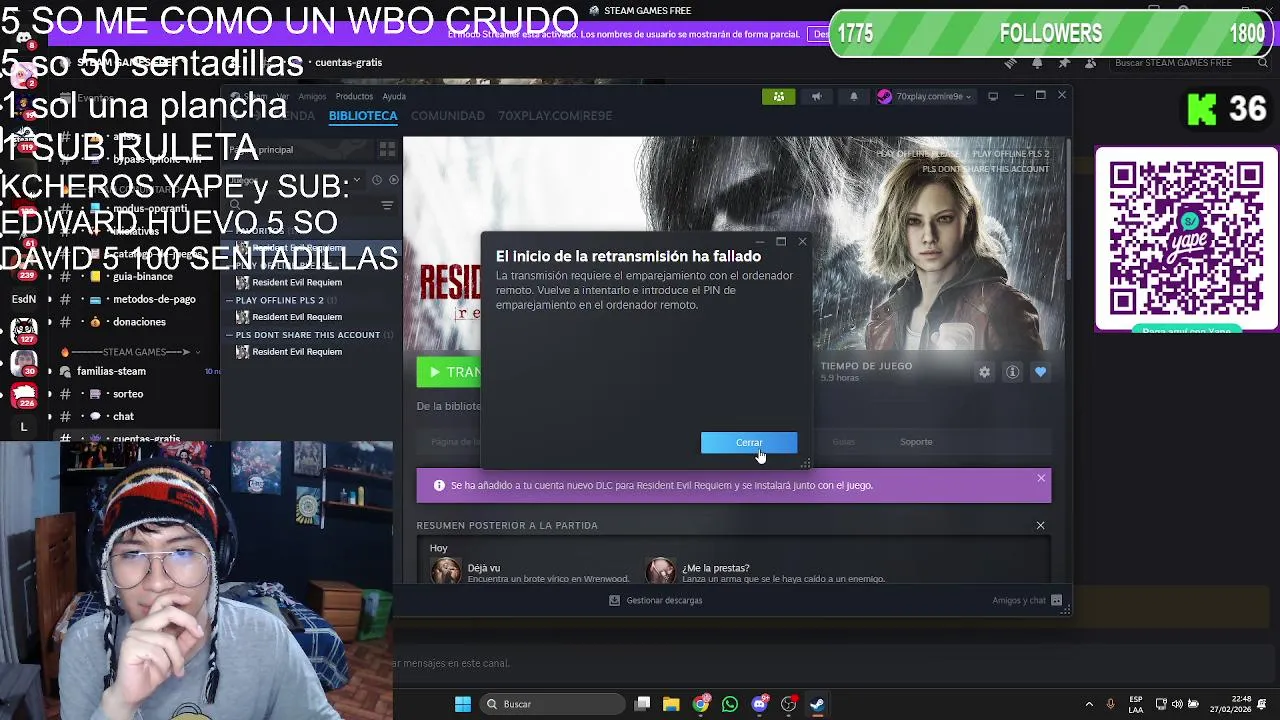Open the Soporte tab on game page

click(916, 442)
